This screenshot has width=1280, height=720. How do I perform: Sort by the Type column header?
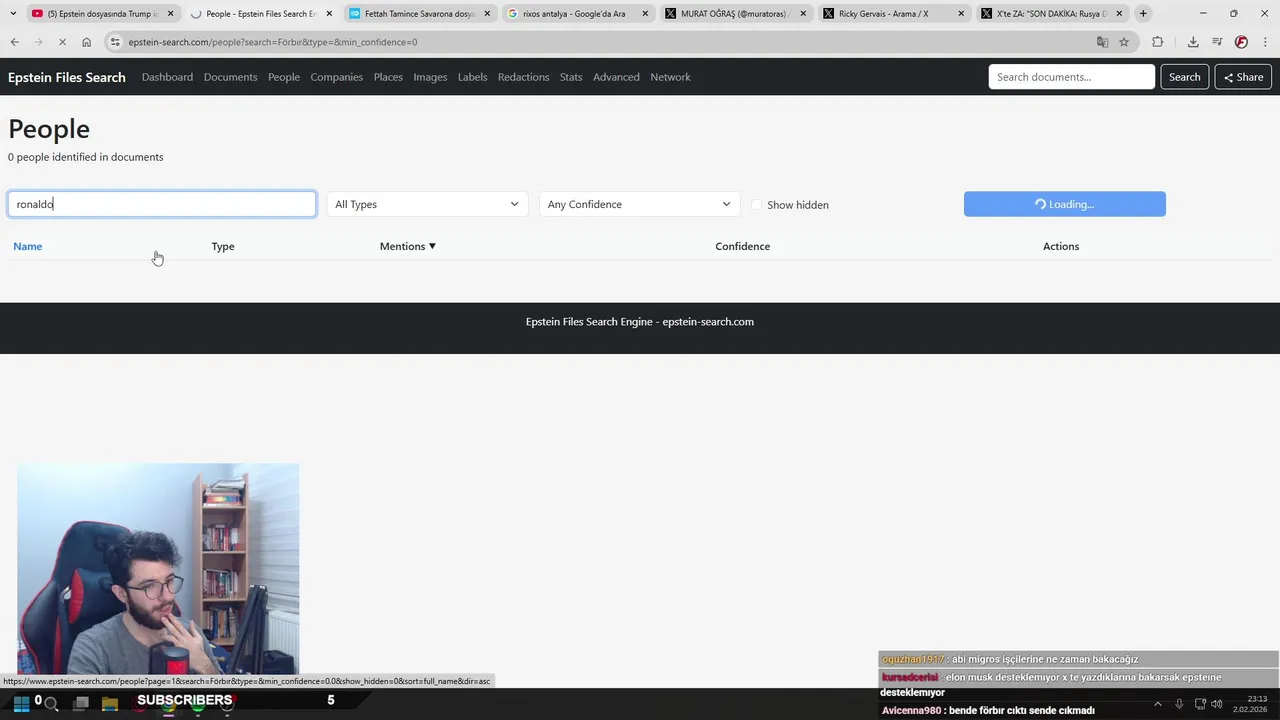click(223, 246)
